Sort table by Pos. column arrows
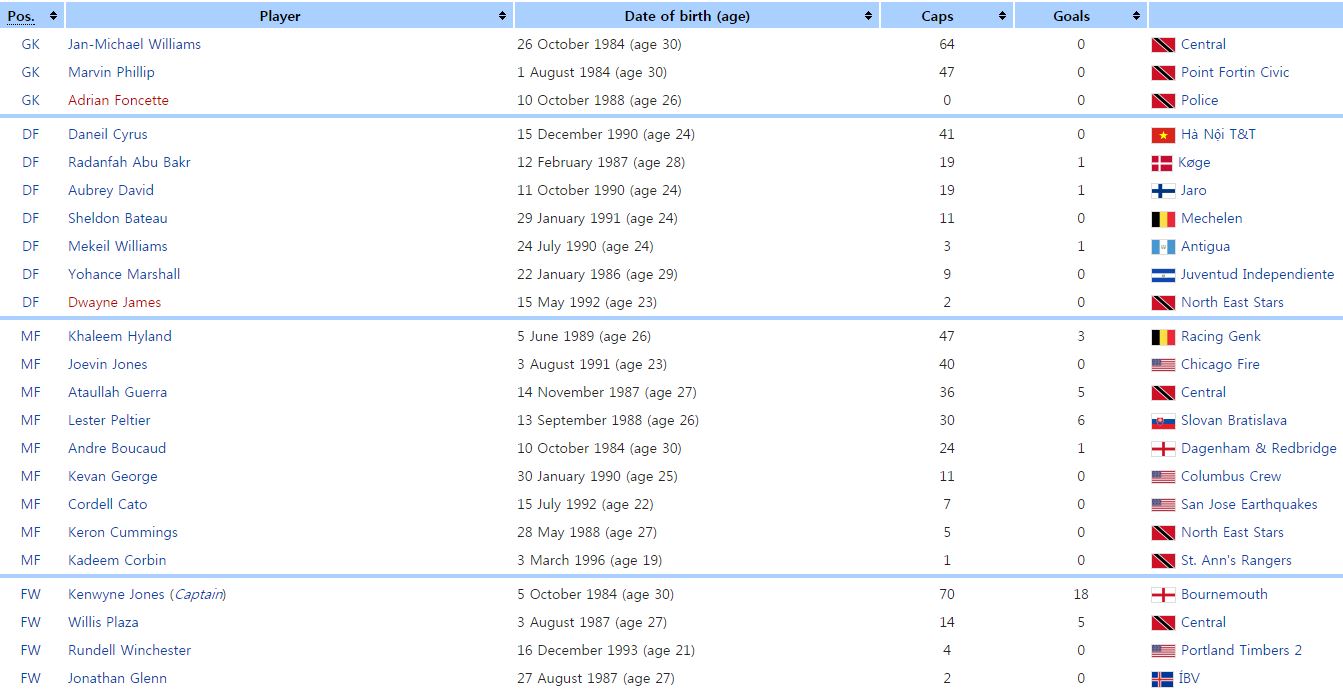The height and width of the screenshot is (693, 1343). [53, 16]
